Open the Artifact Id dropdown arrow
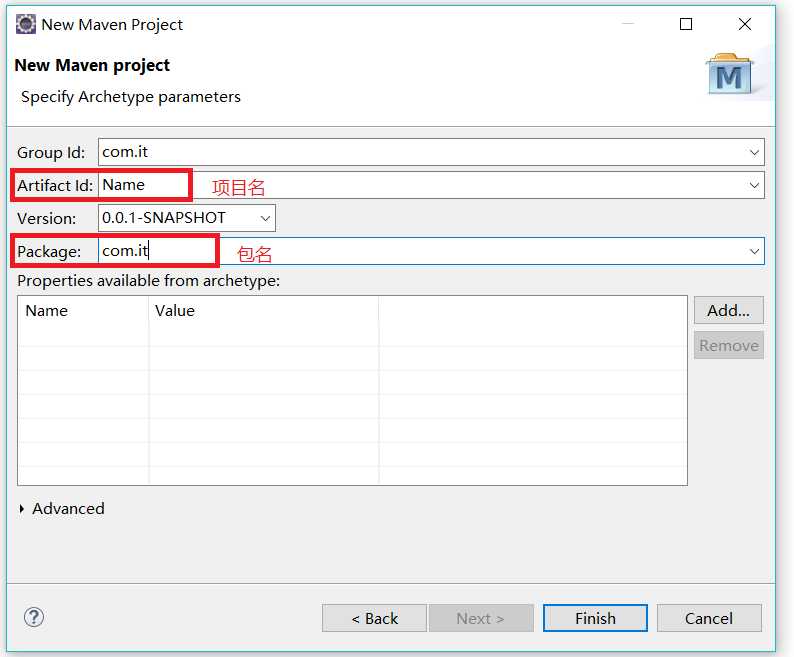This screenshot has width=794, height=657. click(754, 185)
